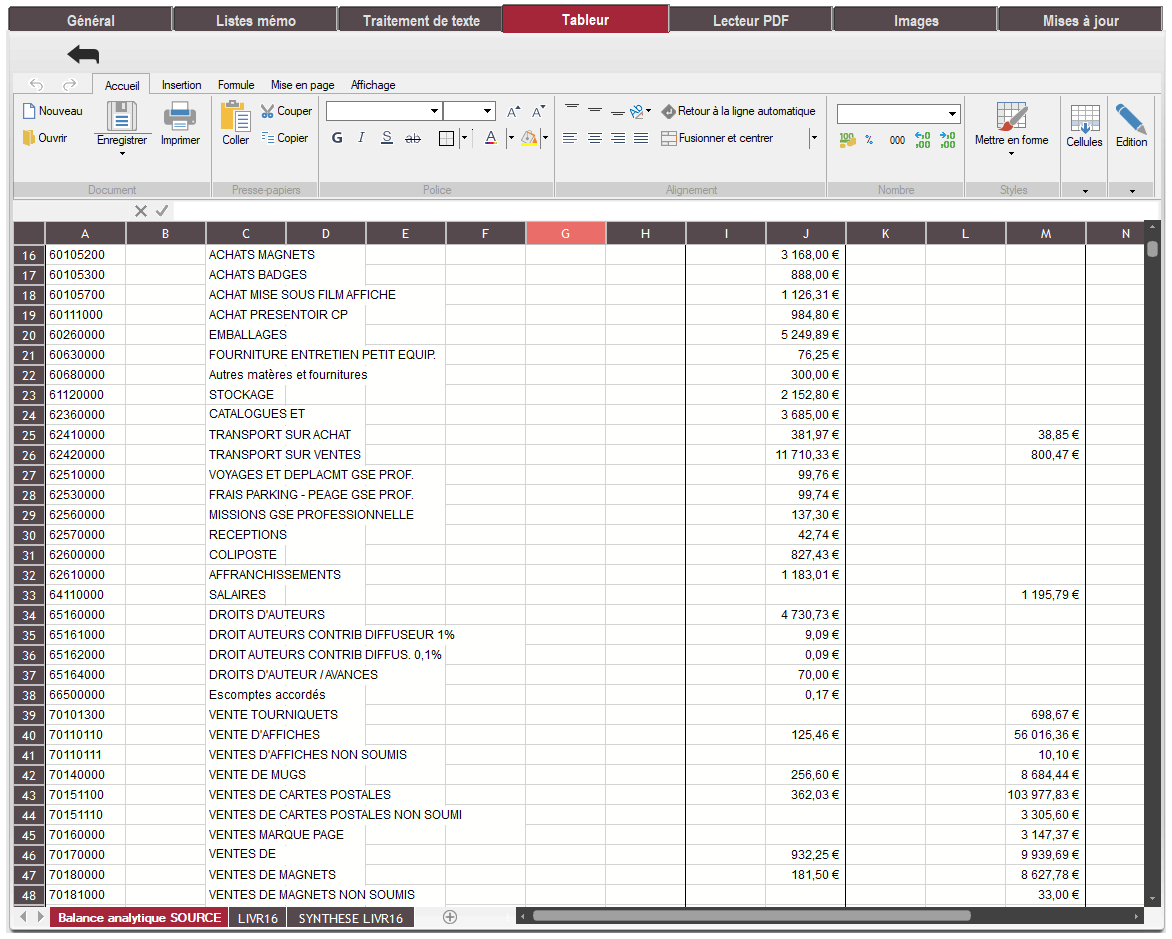Align cell content to vertical middle
The image size is (1172, 939).
point(595,111)
